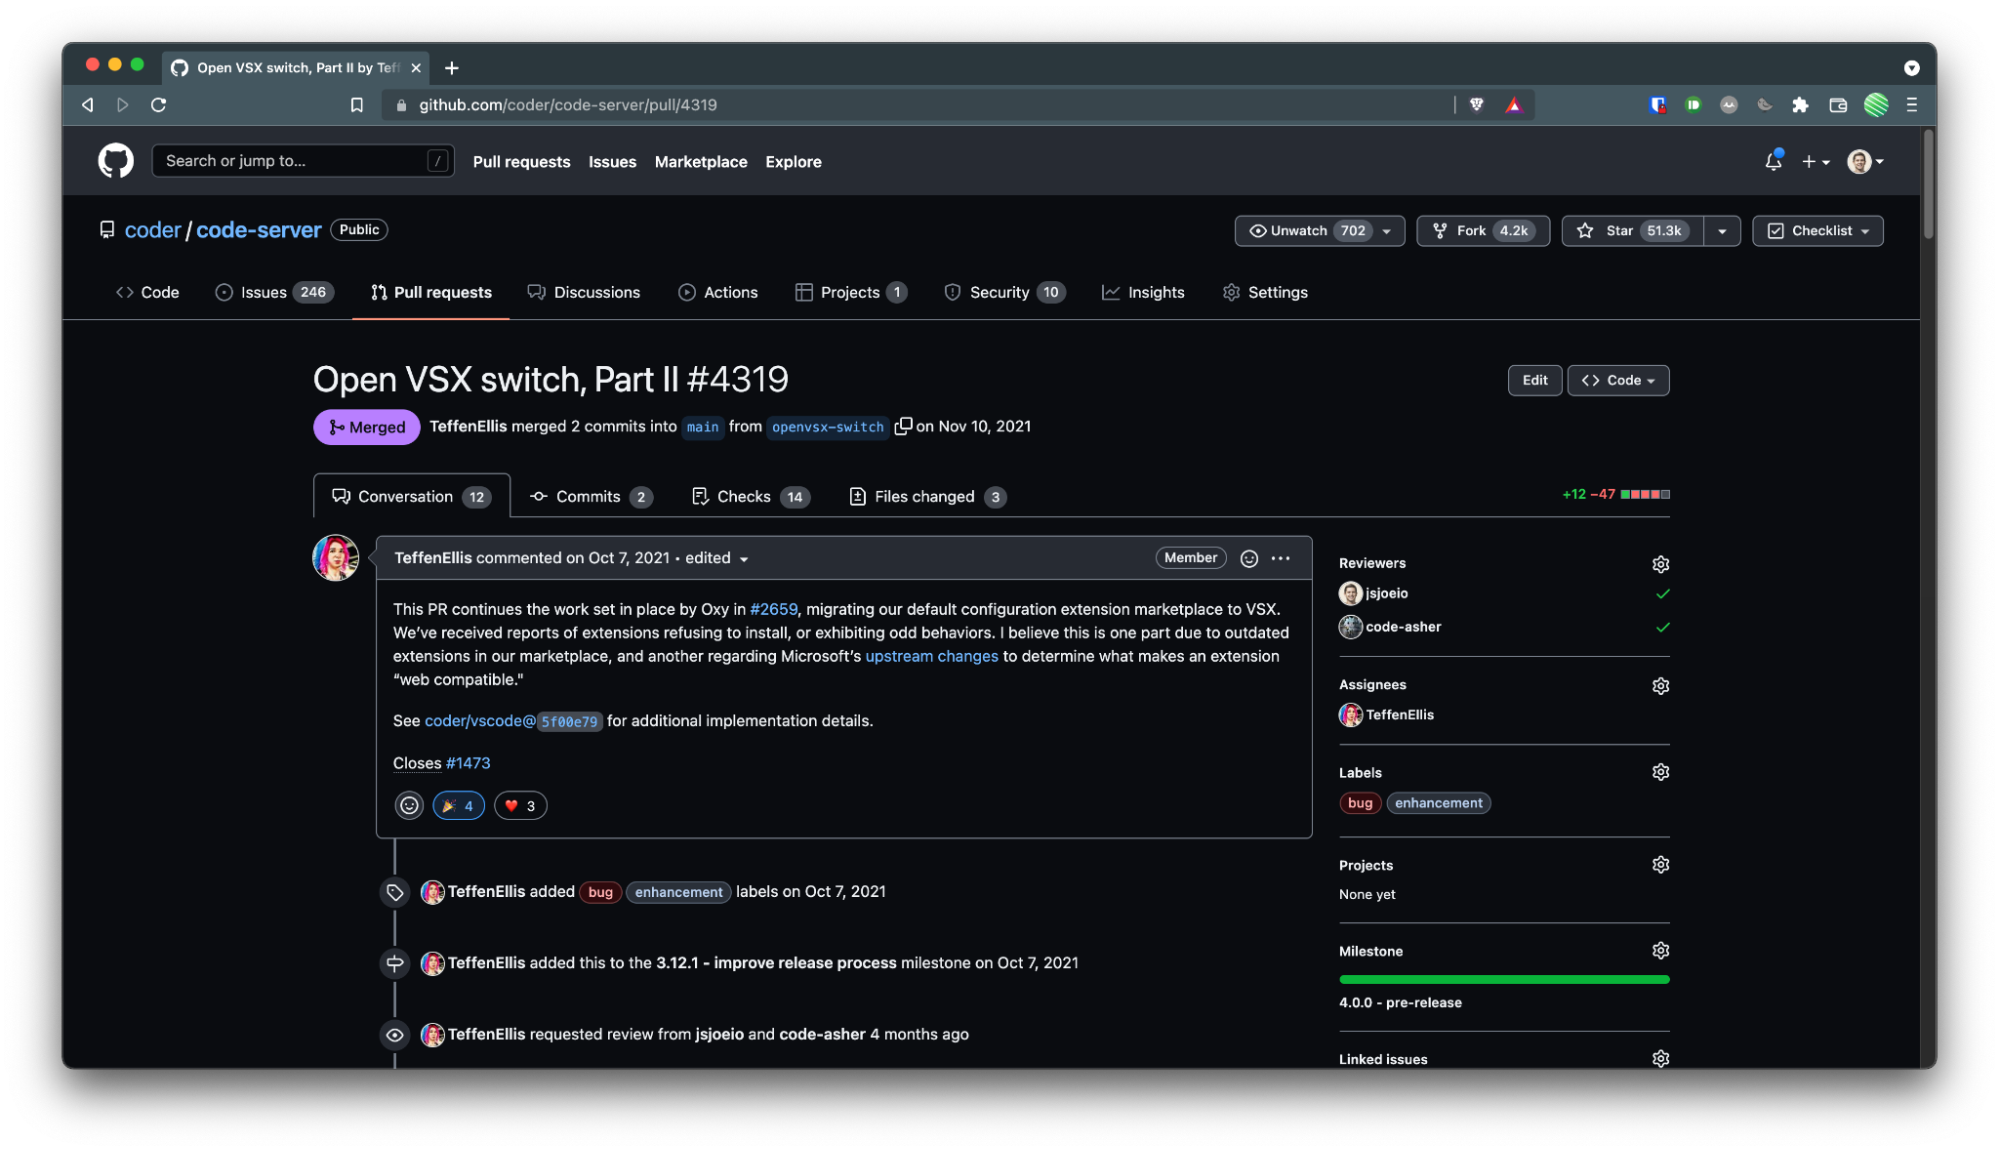Image resolution: width=1999 pixels, height=1151 pixels.
Task: Copy the openvsx-switch branch name icon
Action: click(x=903, y=427)
